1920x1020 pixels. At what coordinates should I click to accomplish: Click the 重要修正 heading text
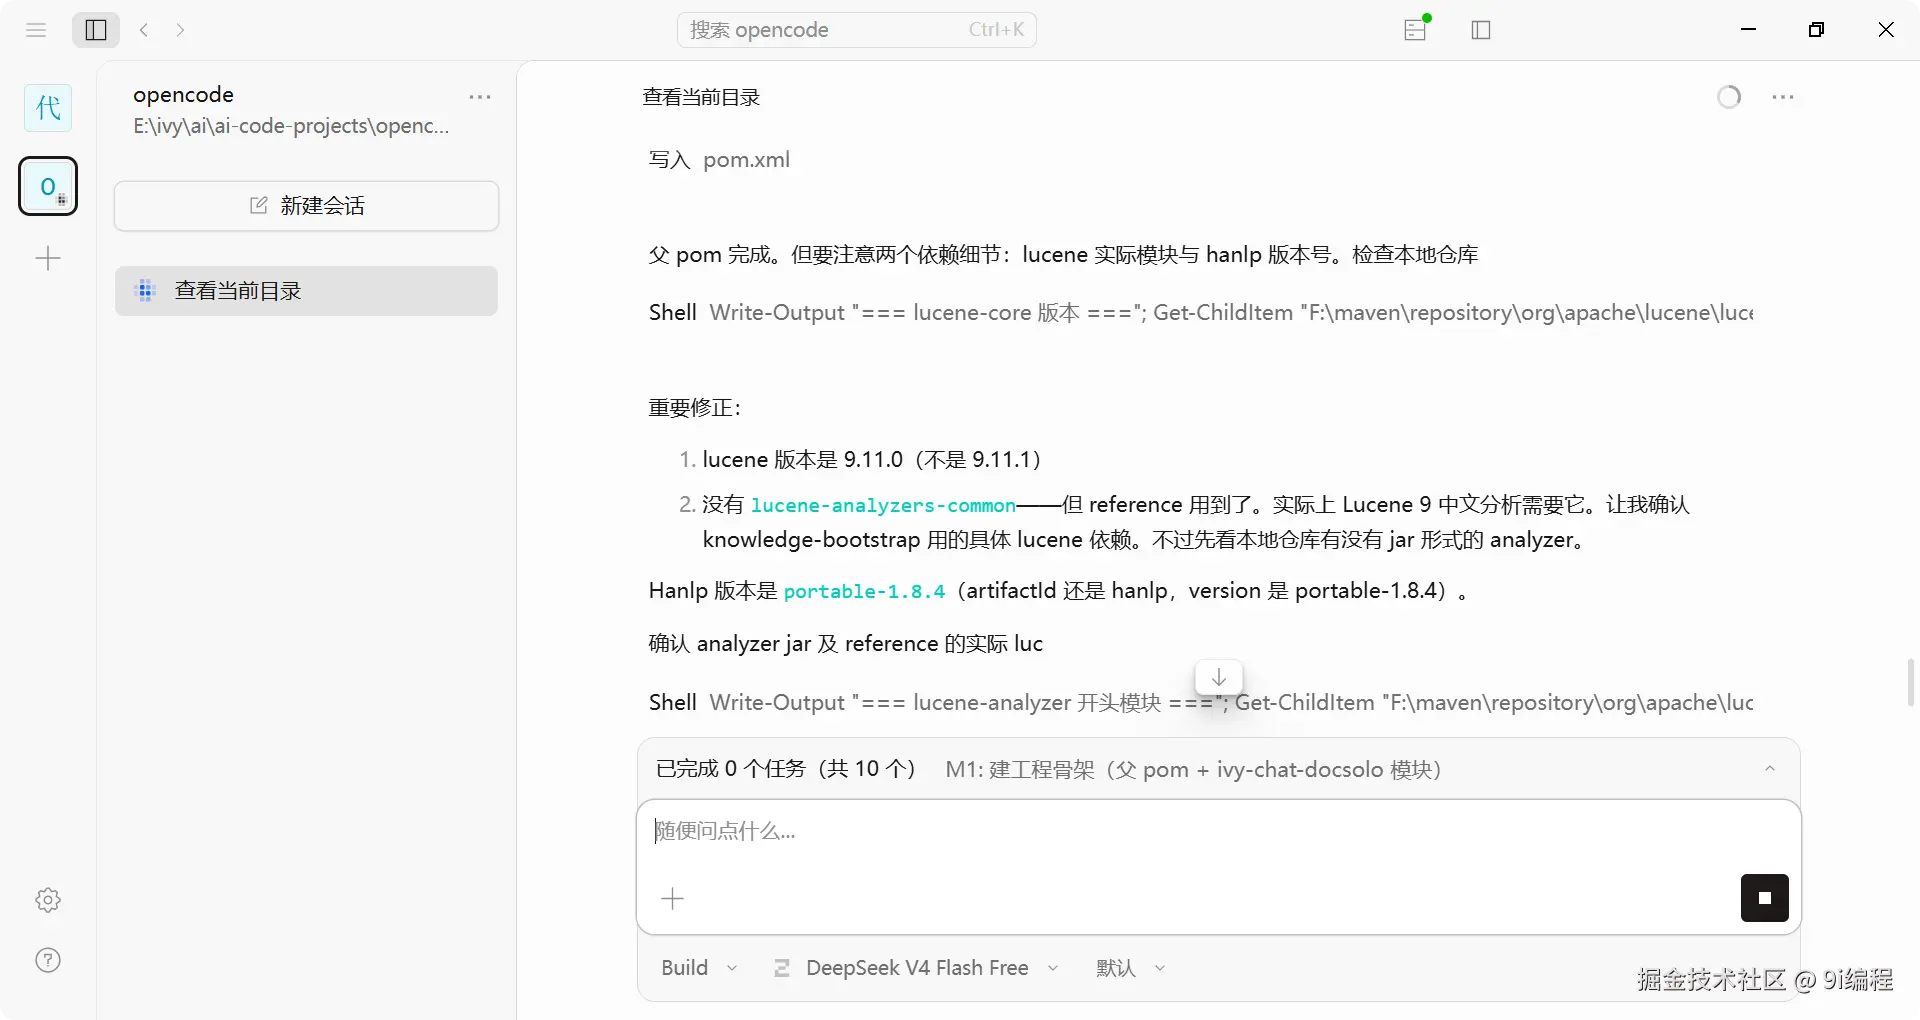click(695, 408)
